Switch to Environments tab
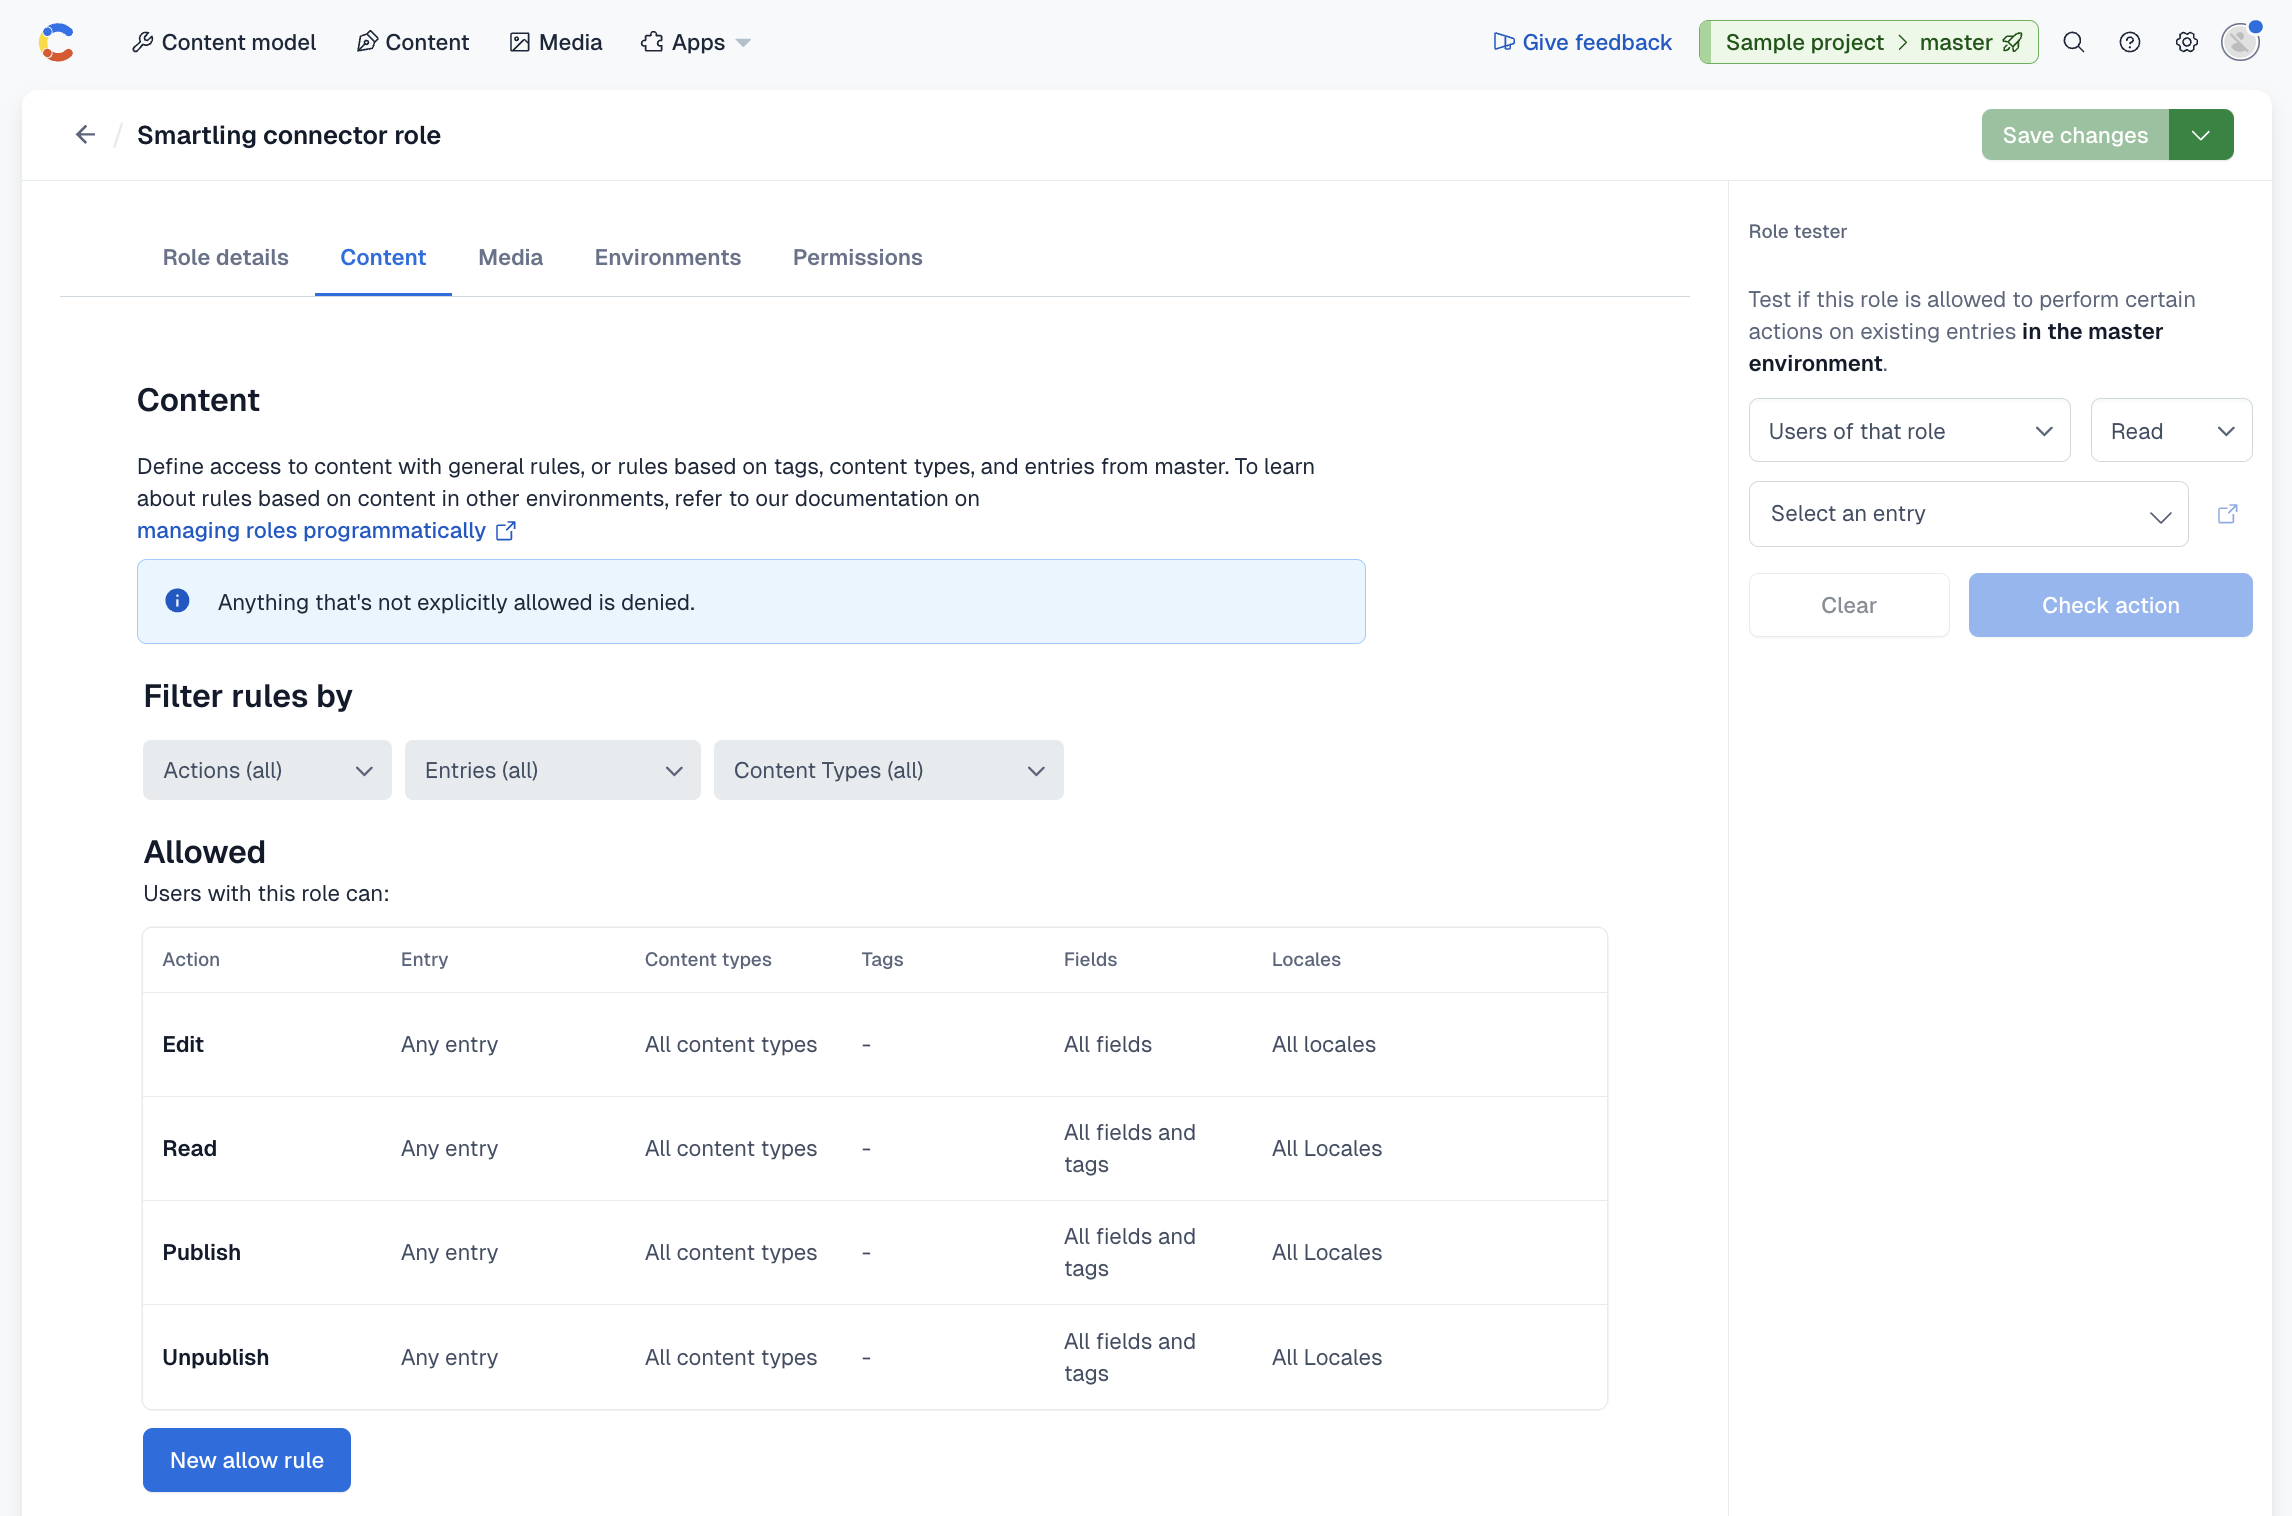The image size is (2292, 1516). pos(668,258)
